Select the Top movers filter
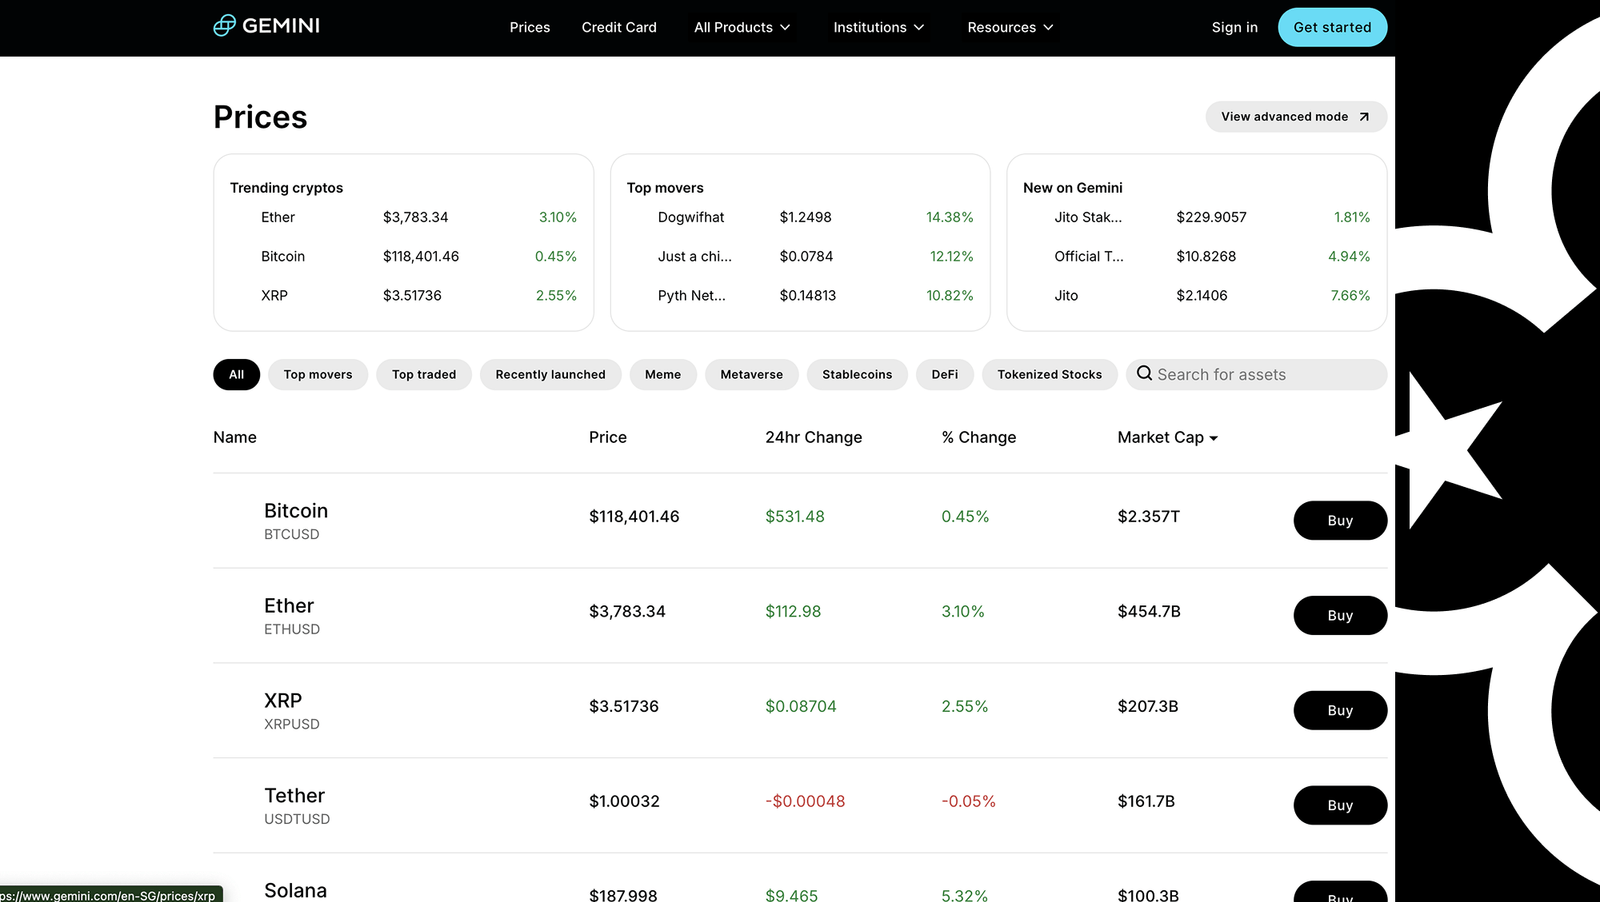The height and width of the screenshot is (902, 1600). 318,375
